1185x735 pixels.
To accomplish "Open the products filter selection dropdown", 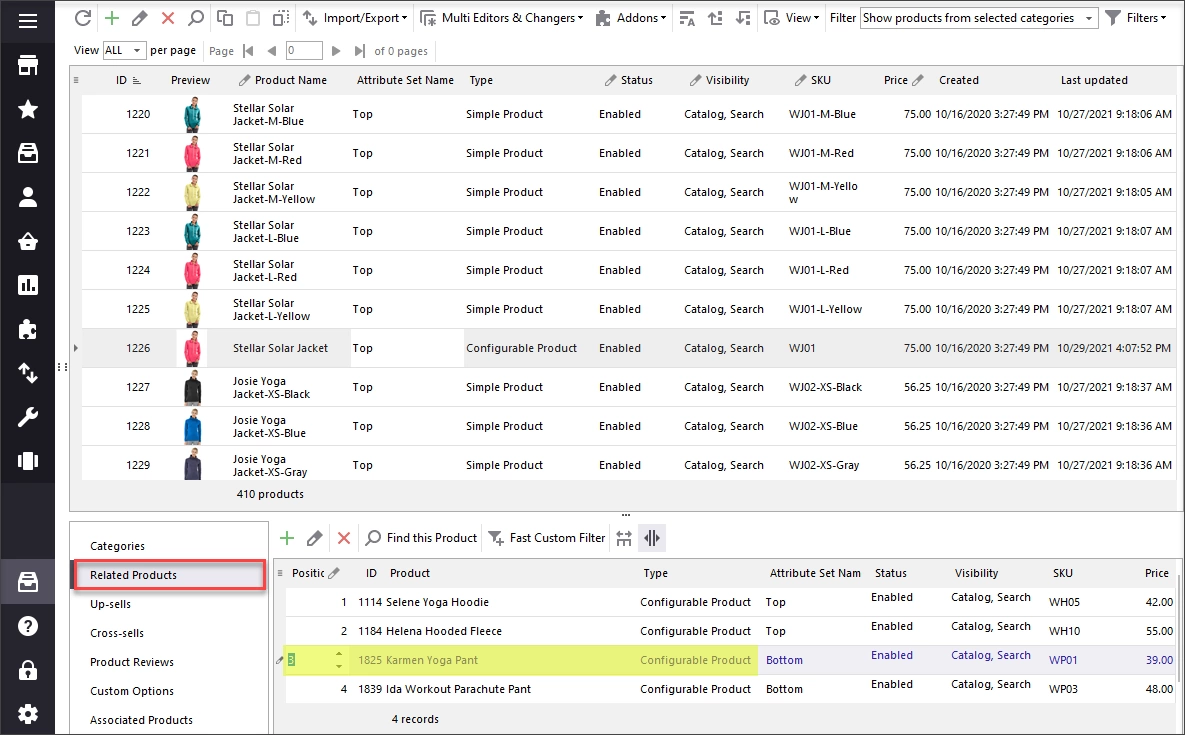I will (x=979, y=18).
